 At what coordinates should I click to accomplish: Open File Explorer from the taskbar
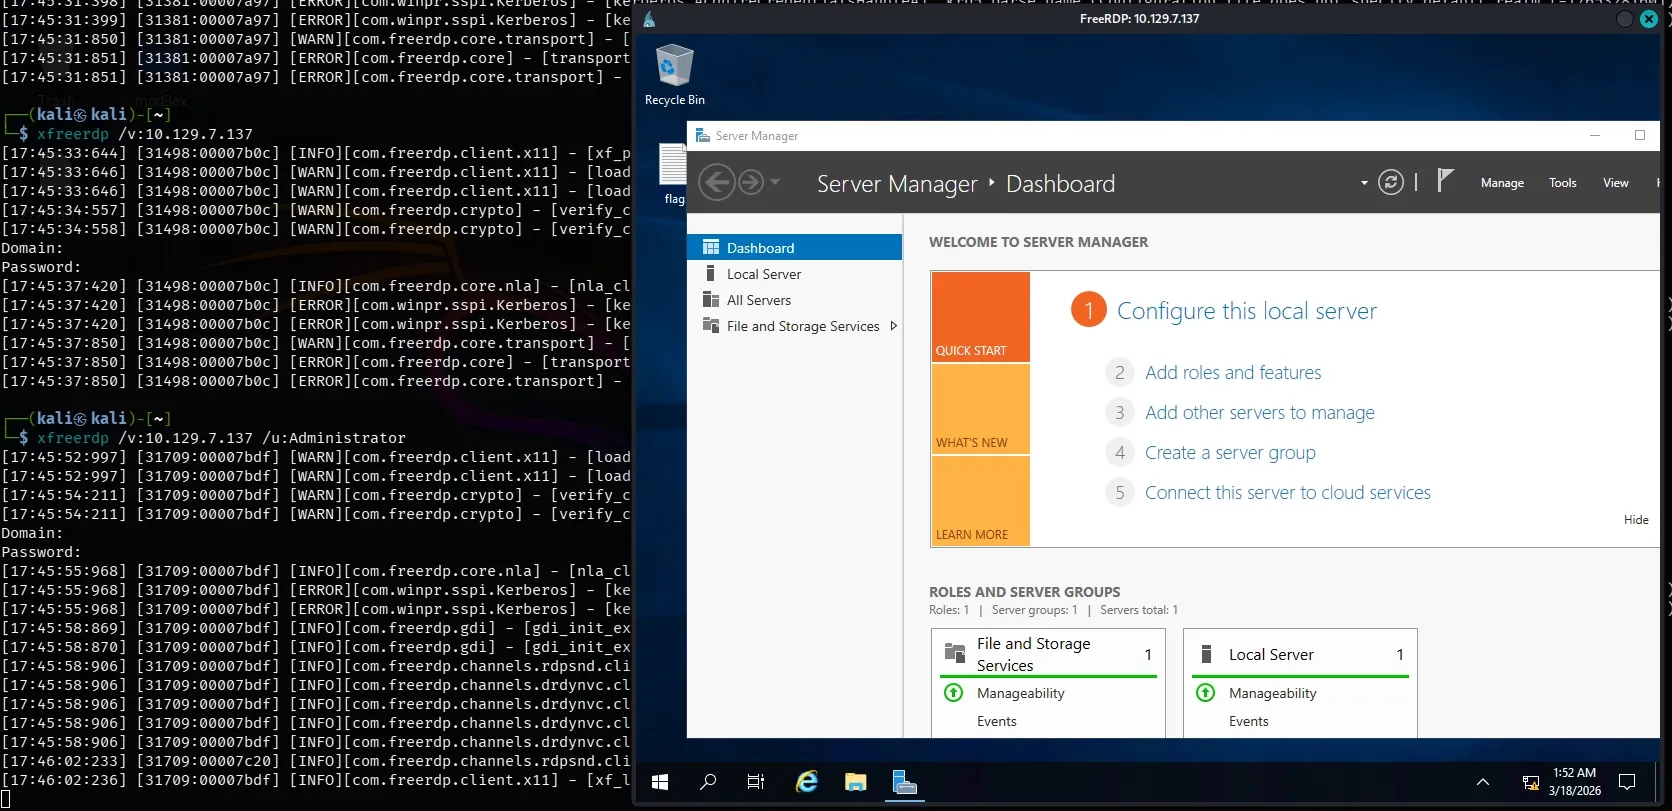855,782
